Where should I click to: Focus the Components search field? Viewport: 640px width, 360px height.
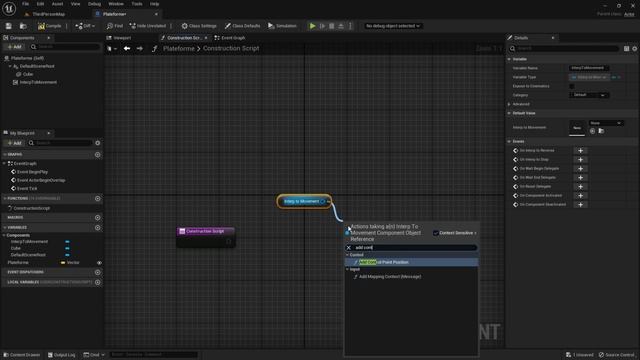click(65, 47)
